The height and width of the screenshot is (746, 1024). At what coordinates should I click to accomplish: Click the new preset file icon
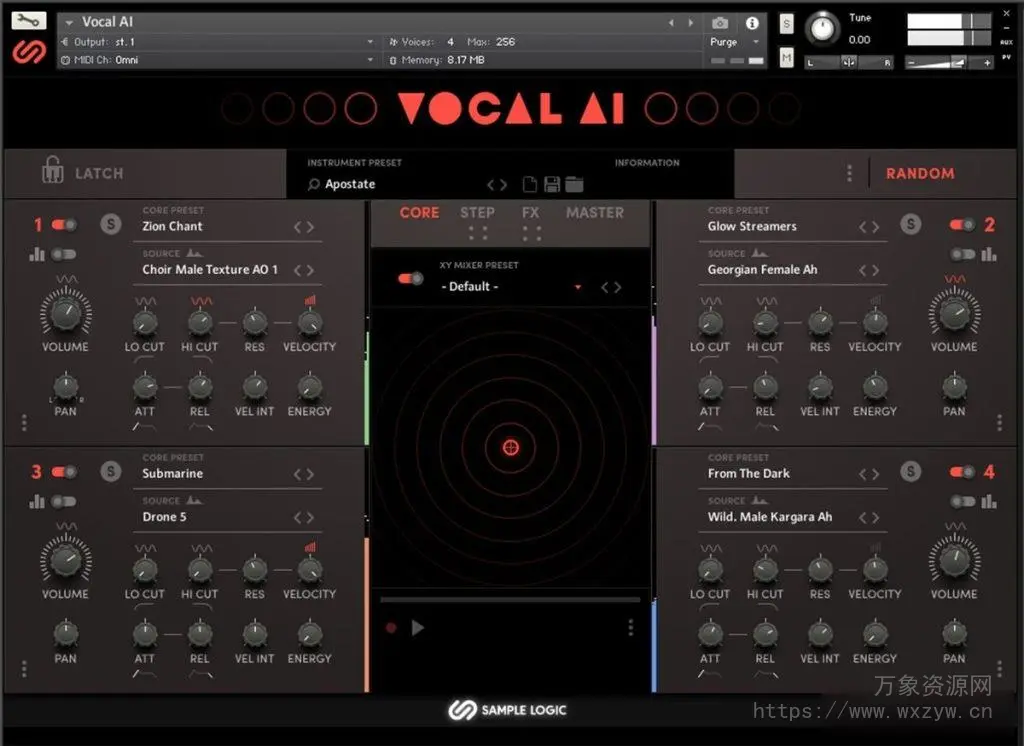coord(529,184)
